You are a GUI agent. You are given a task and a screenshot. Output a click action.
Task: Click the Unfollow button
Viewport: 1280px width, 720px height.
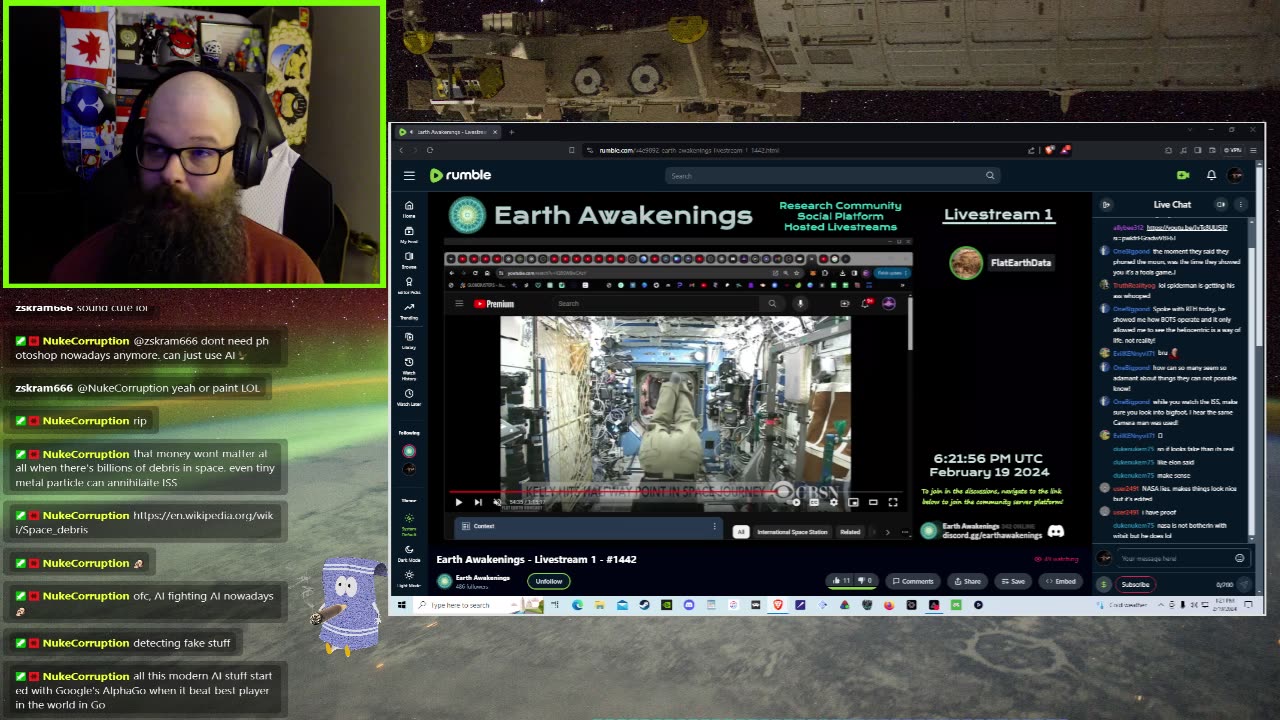click(548, 581)
